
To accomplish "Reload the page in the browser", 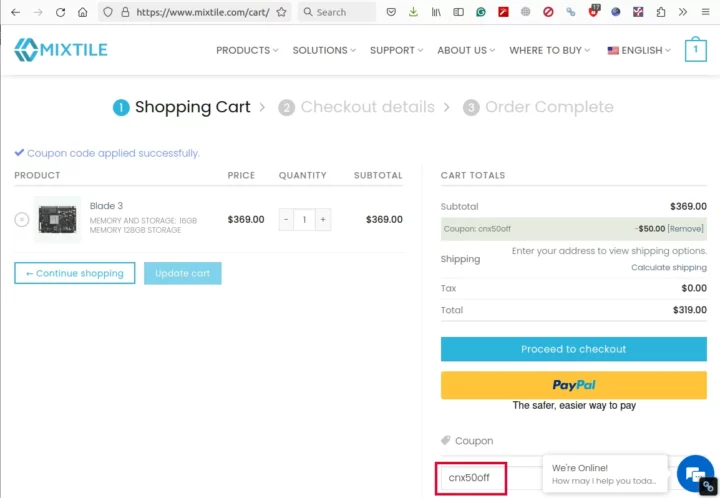I will tap(60, 13).
